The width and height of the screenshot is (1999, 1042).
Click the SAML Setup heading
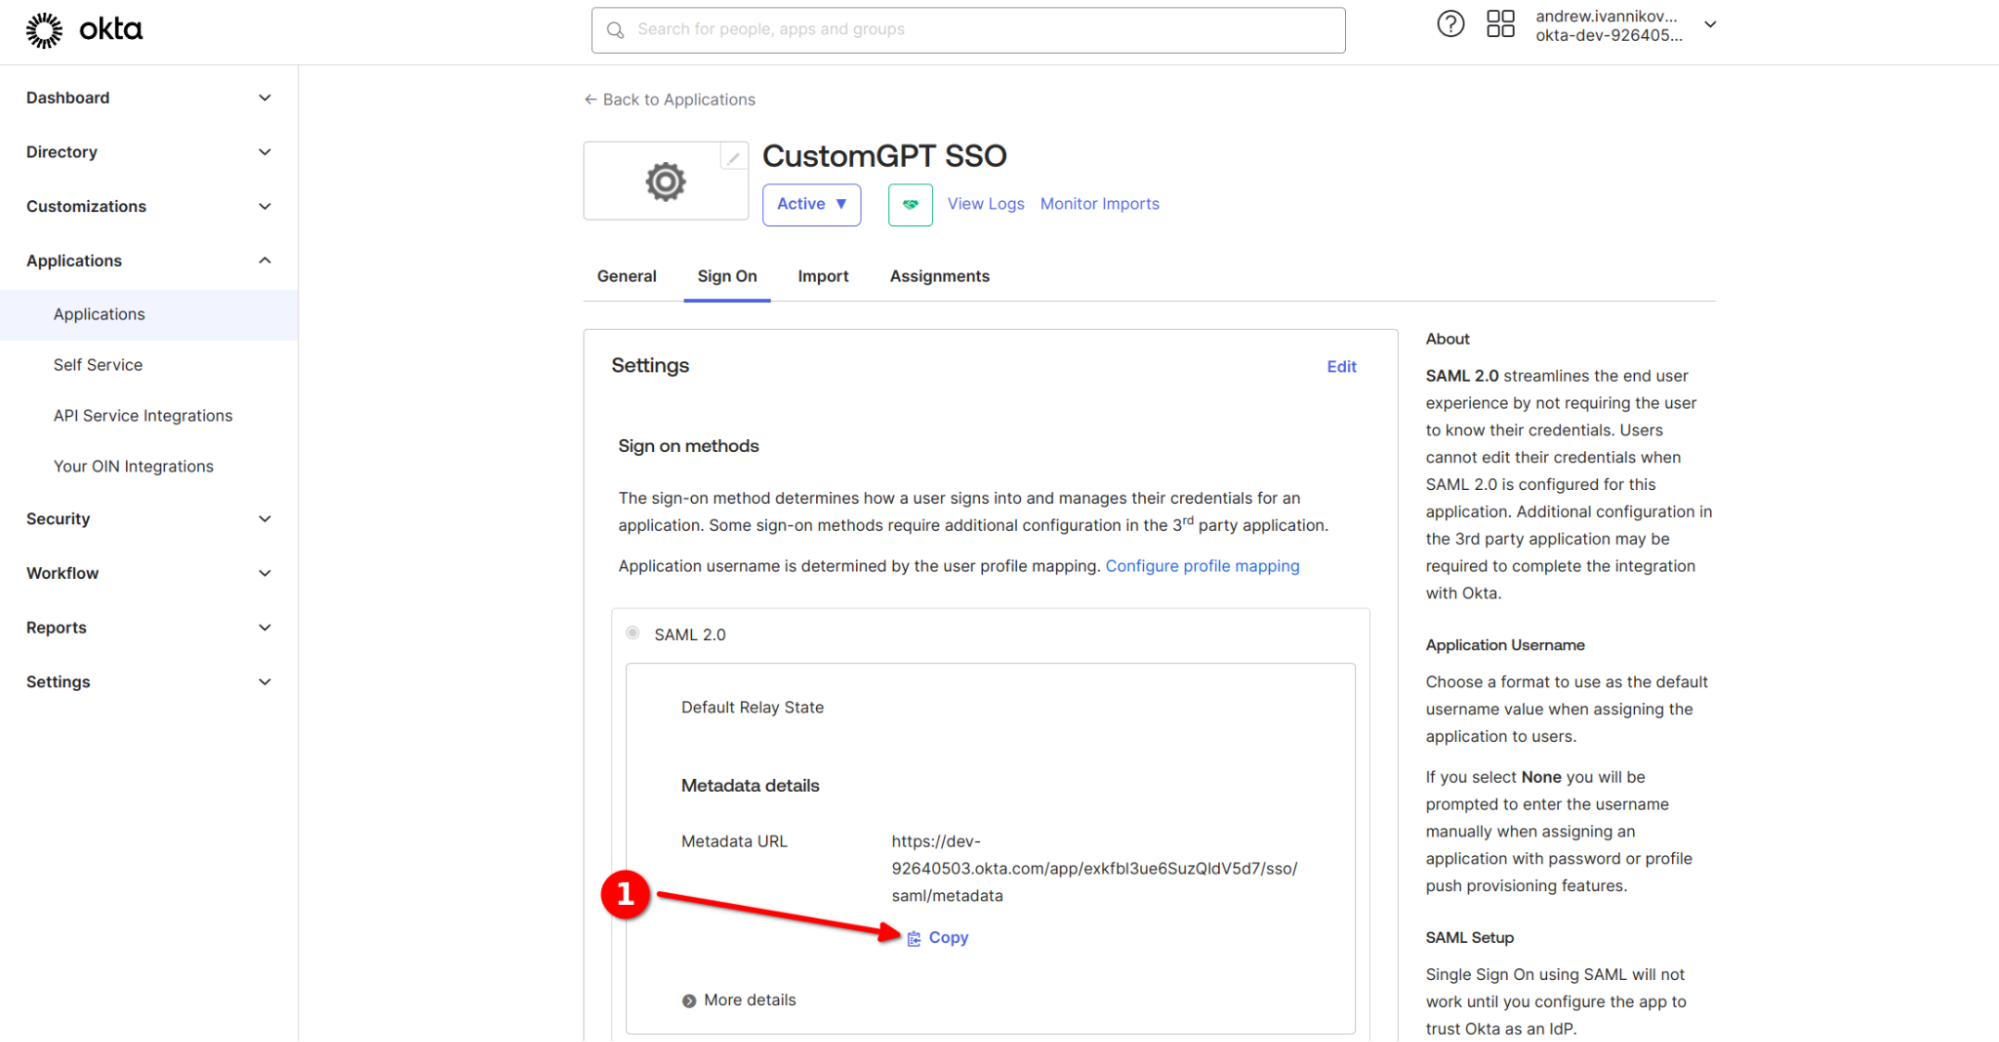coord(1469,938)
